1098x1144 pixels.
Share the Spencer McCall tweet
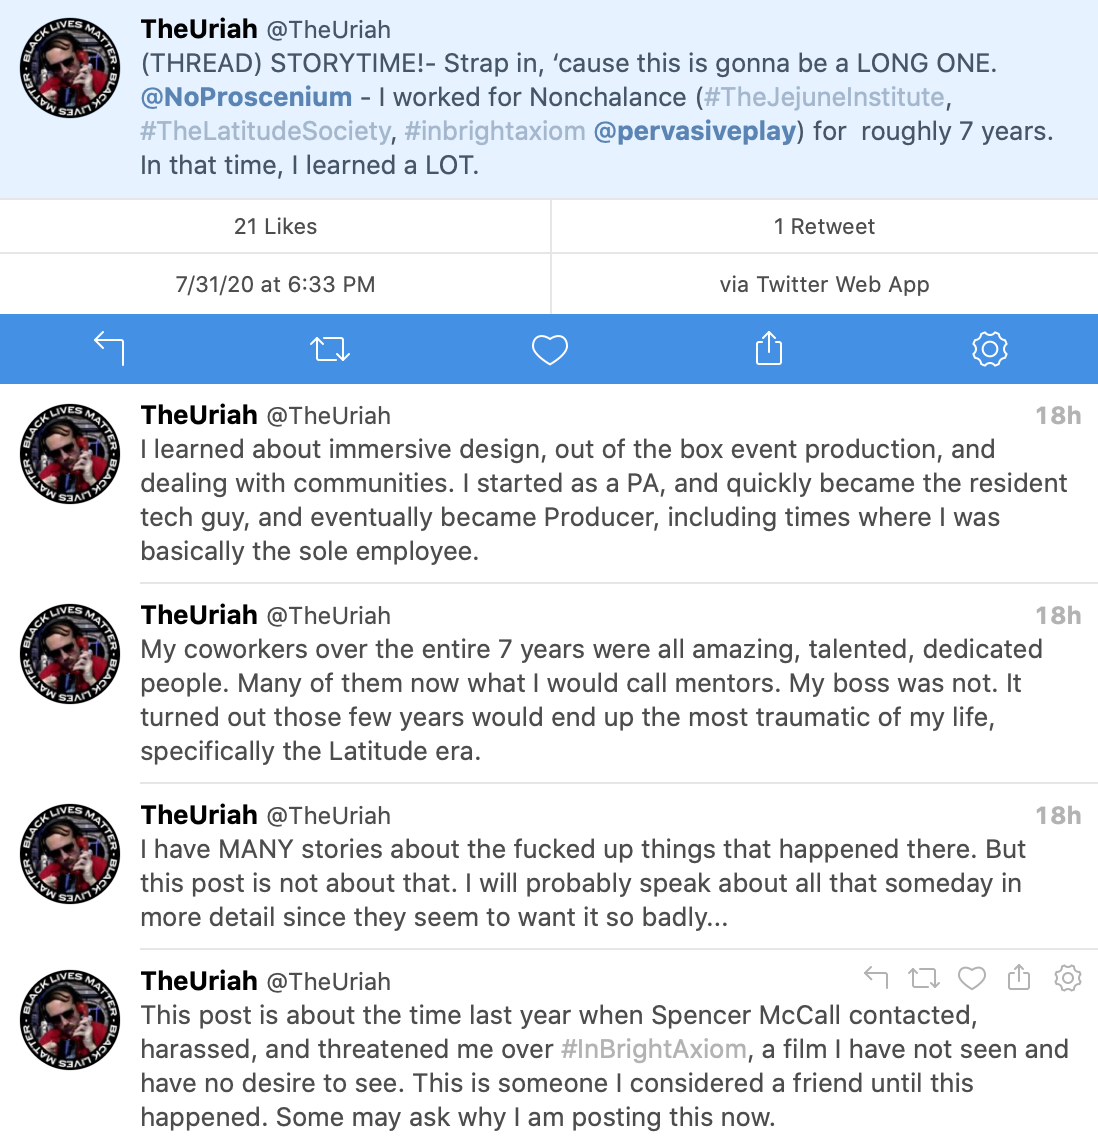1019,978
